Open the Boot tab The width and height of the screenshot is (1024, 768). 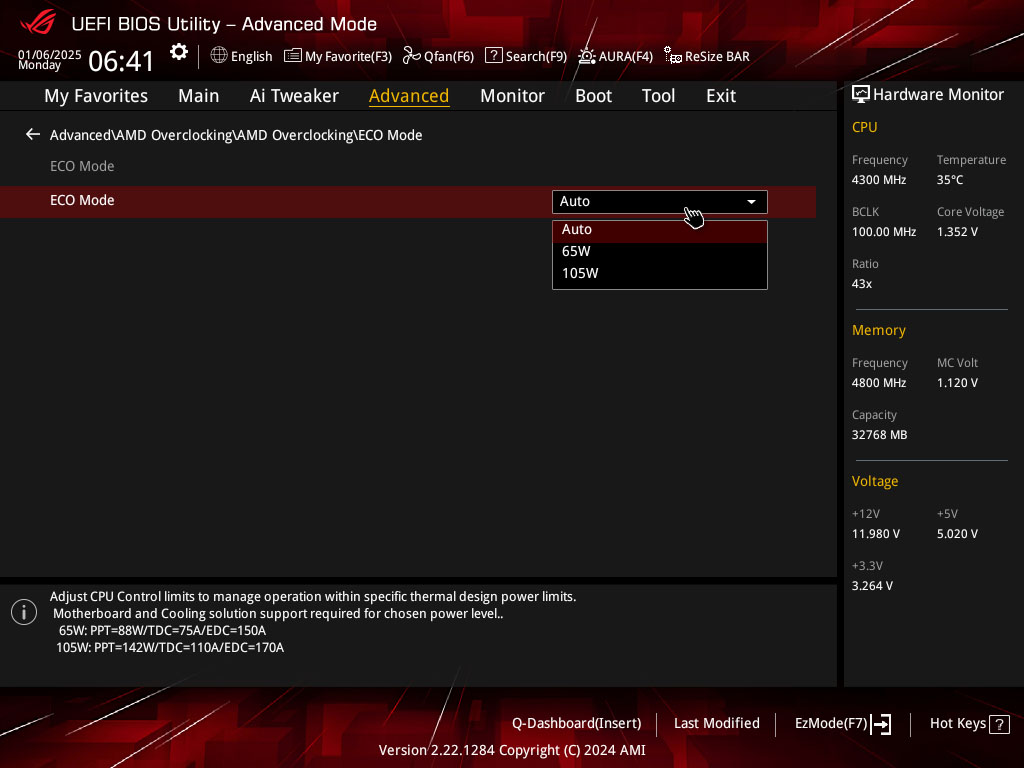594,96
